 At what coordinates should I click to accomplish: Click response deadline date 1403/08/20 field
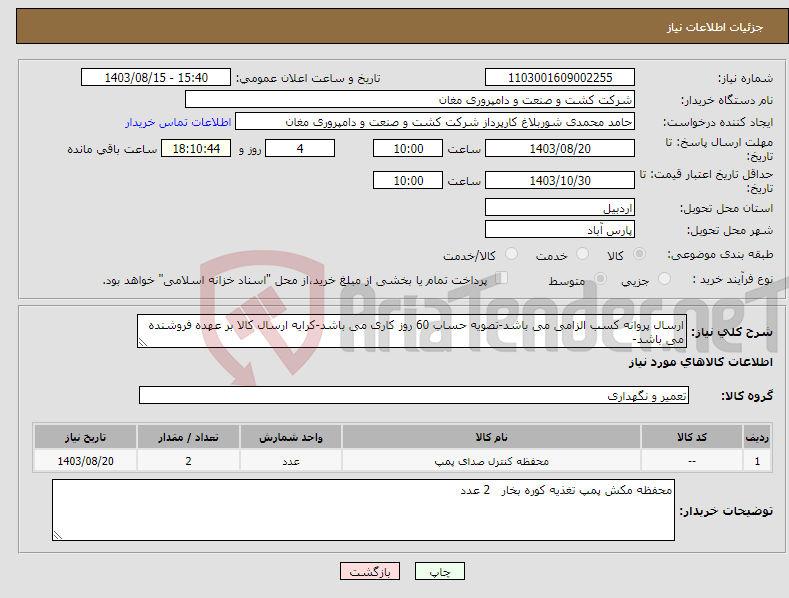pos(560,148)
